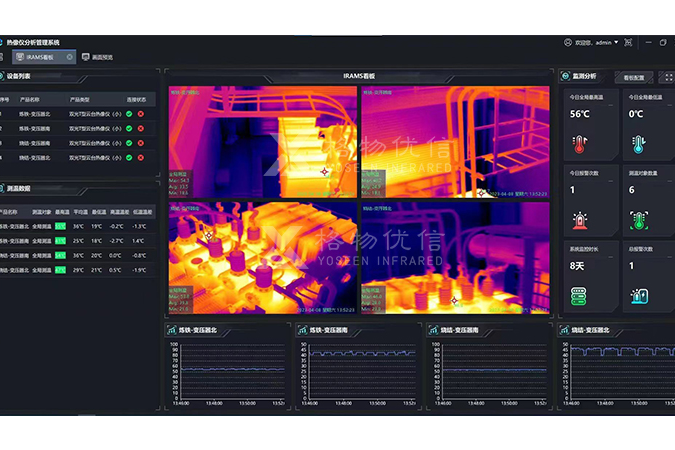Collapse the 设备列表 panel header

click(18, 76)
